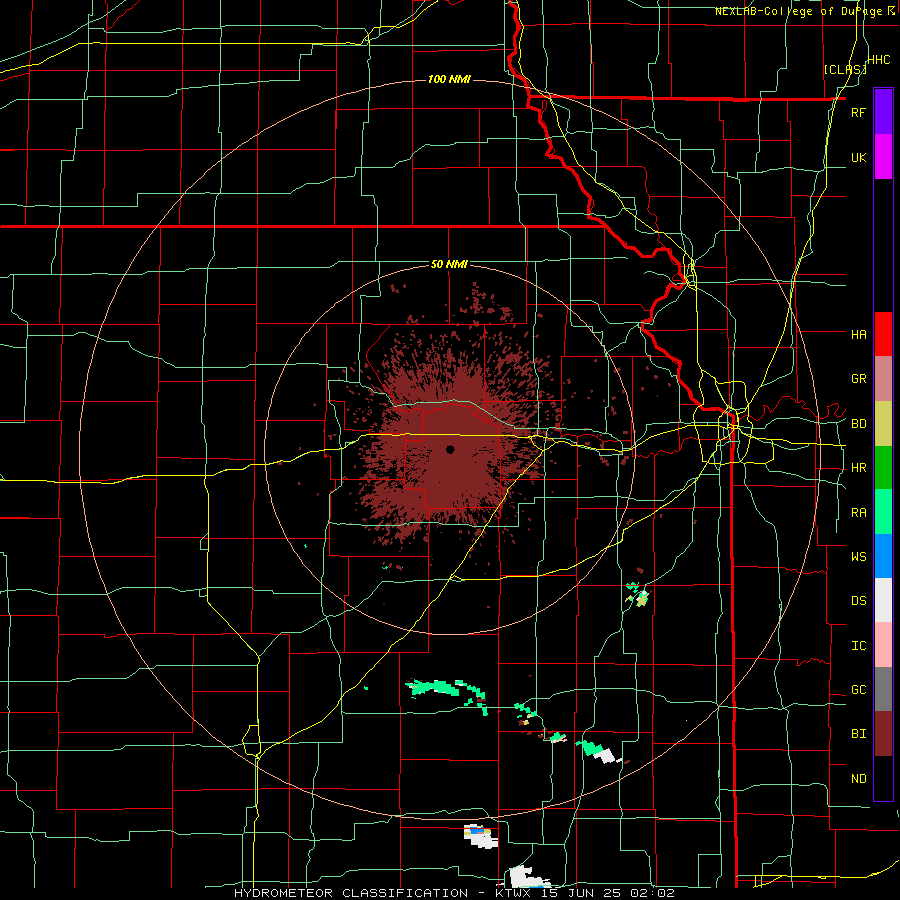Click the DS legend label
This screenshot has width=900, height=900.
[859, 600]
